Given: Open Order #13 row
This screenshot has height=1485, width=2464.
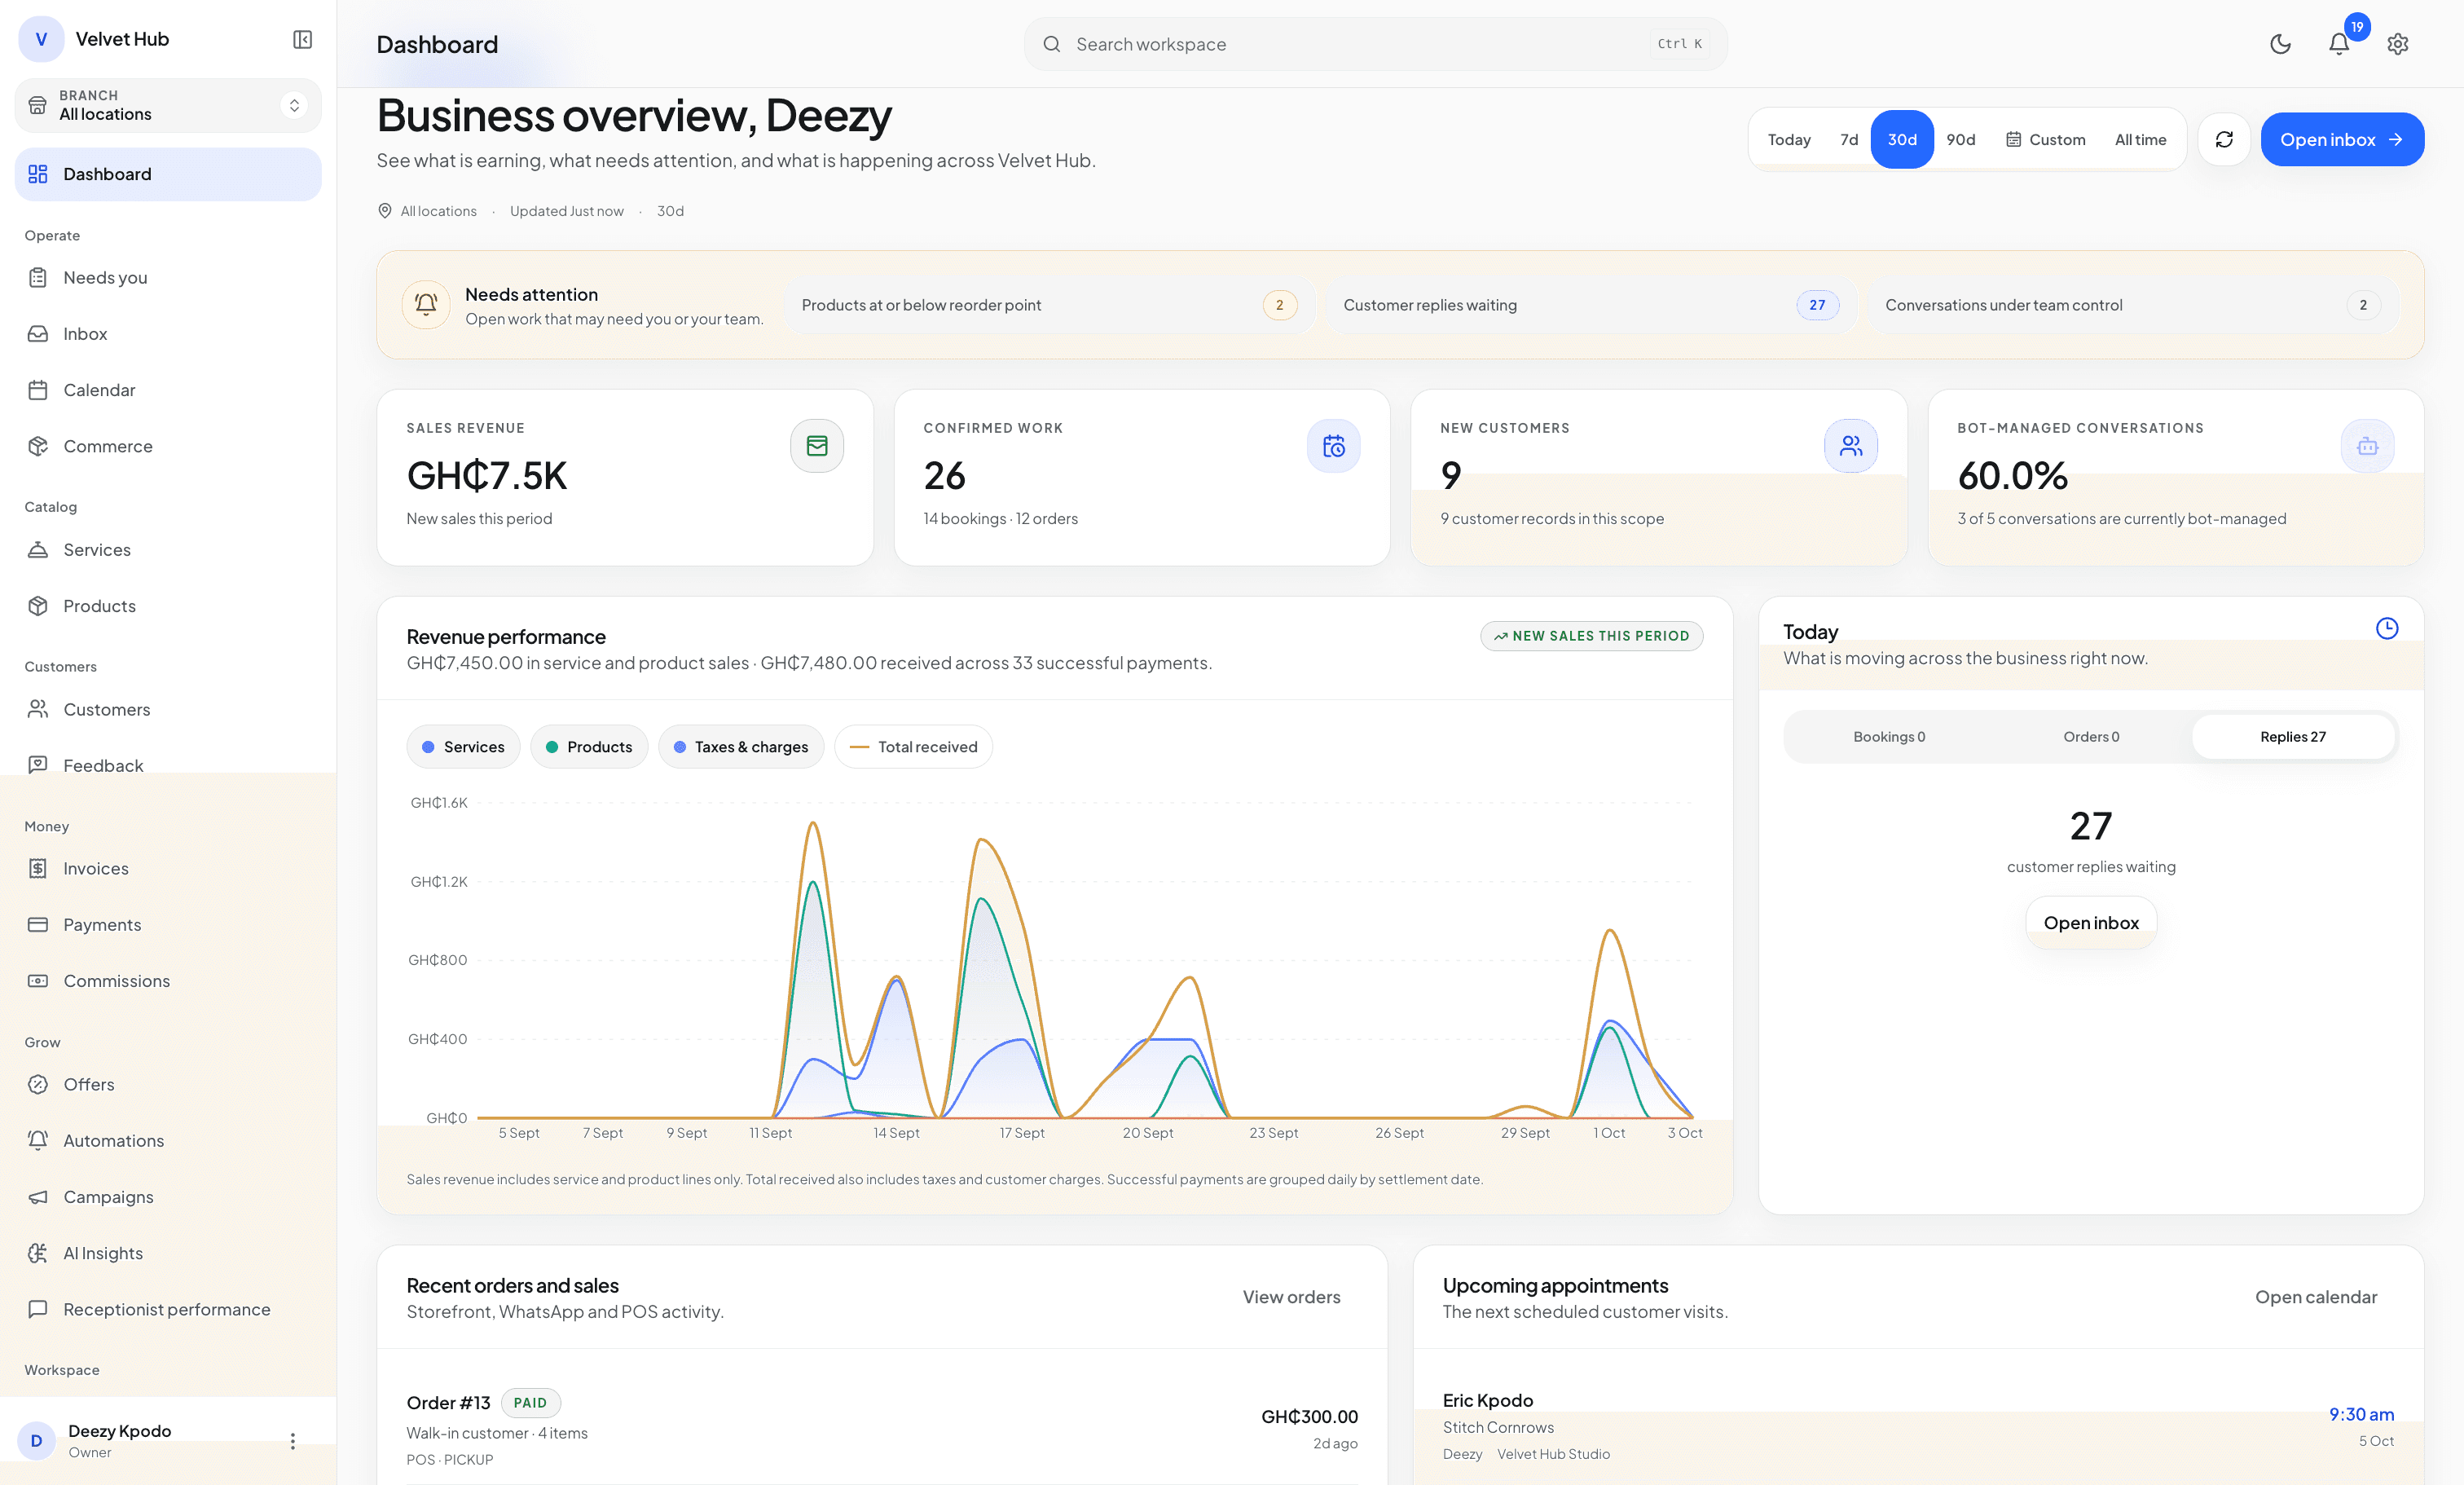Looking at the screenshot, I should (882, 1429).
